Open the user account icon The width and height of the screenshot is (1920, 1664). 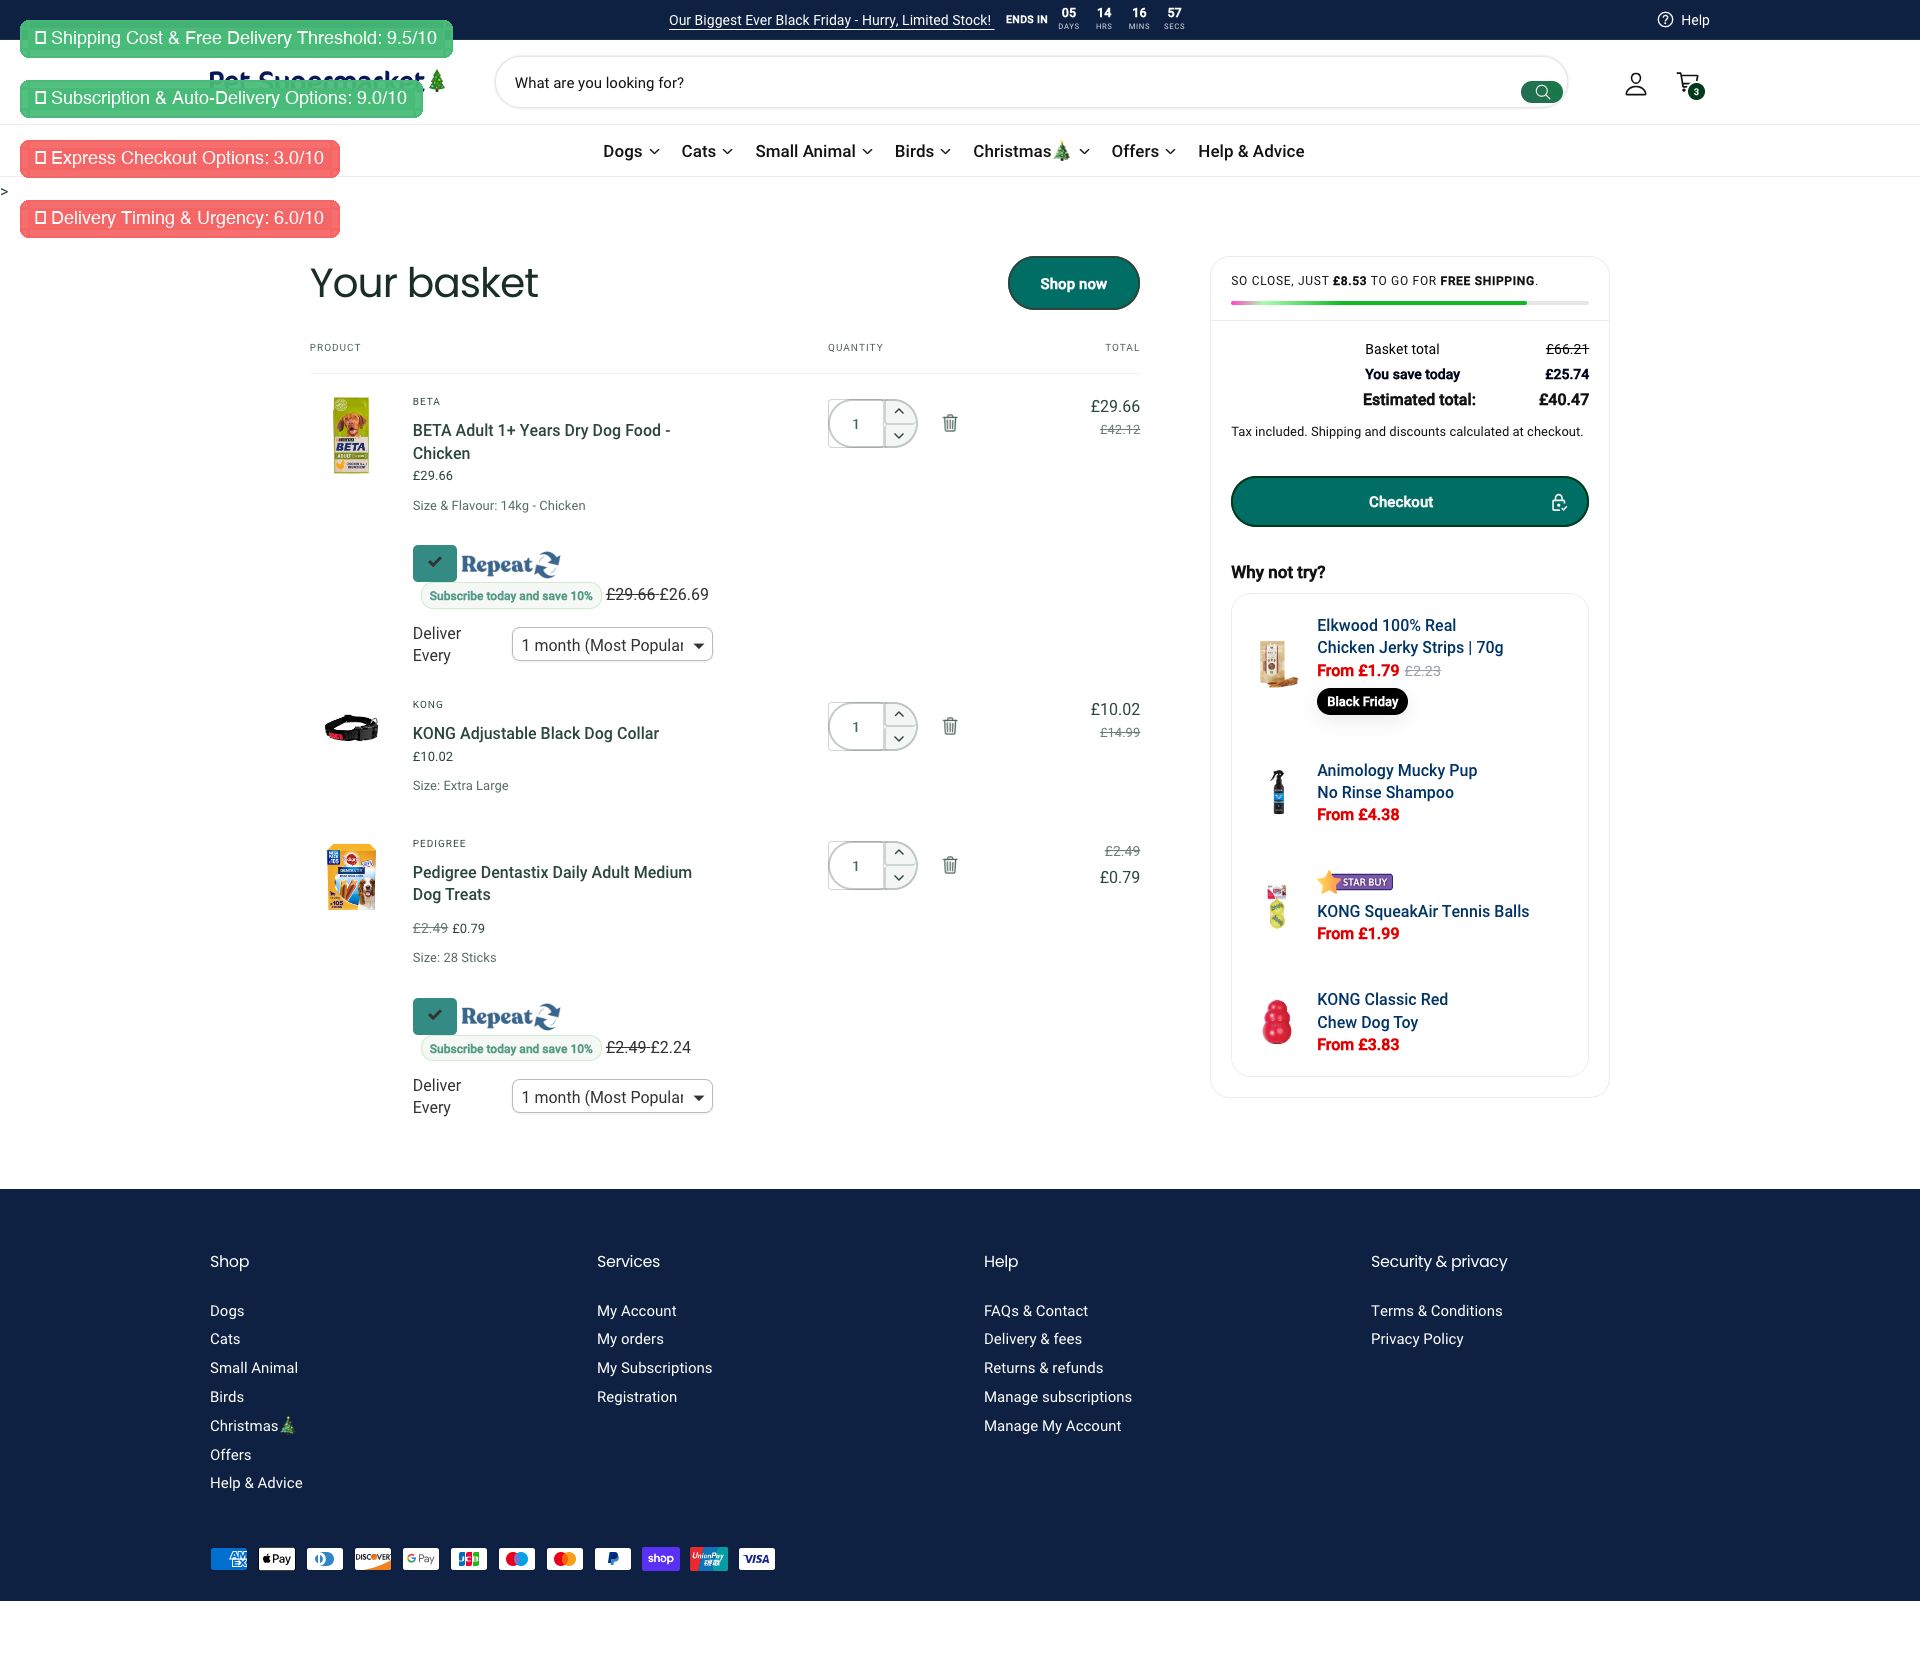pyautogui.click(x=1635, y=84)
